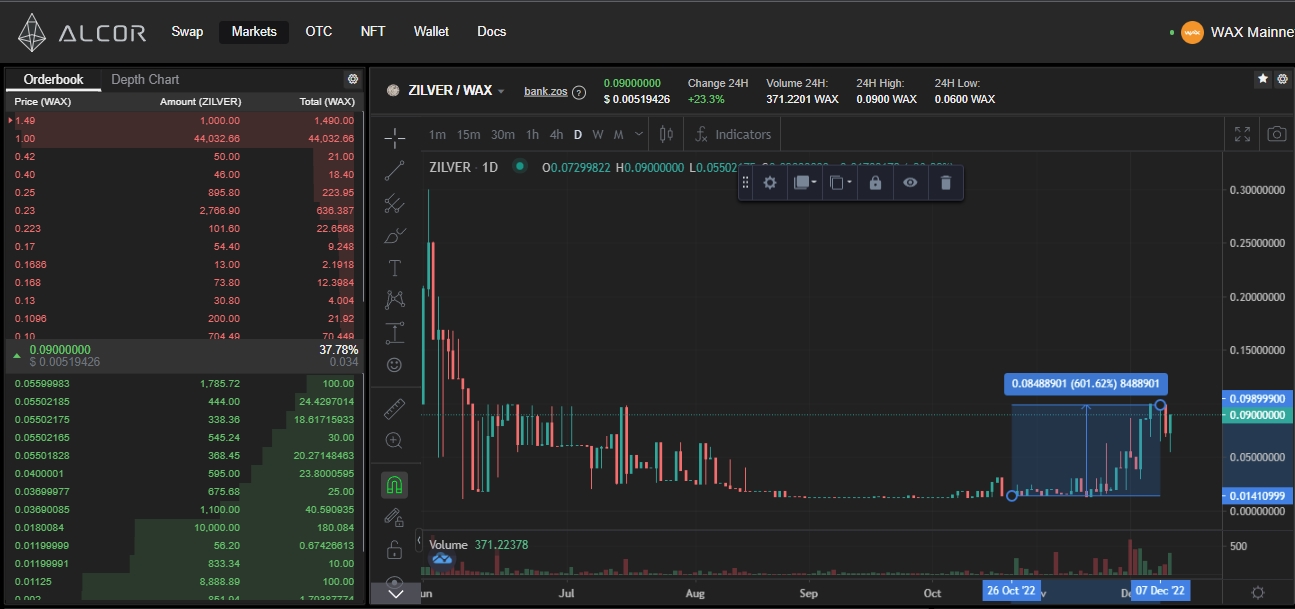
Task: Expand the drawing toolbar chevron at bottom
Action: click(x=395, y=593)
